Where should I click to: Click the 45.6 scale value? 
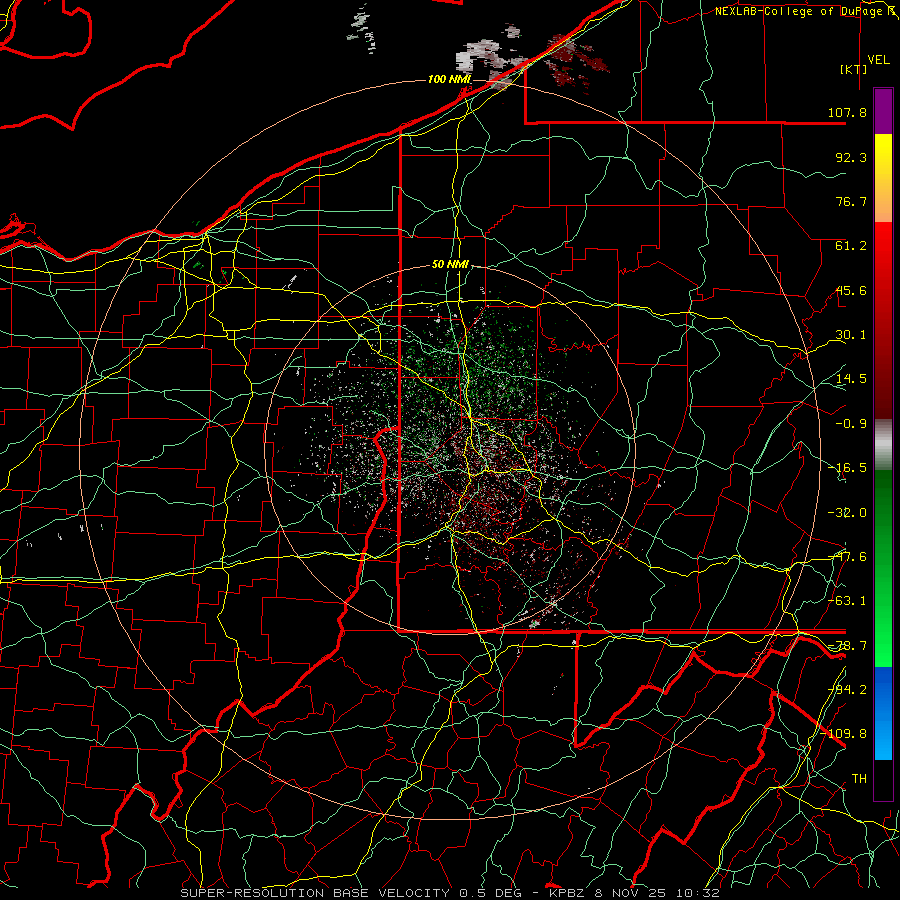click(x=851, y=290)
